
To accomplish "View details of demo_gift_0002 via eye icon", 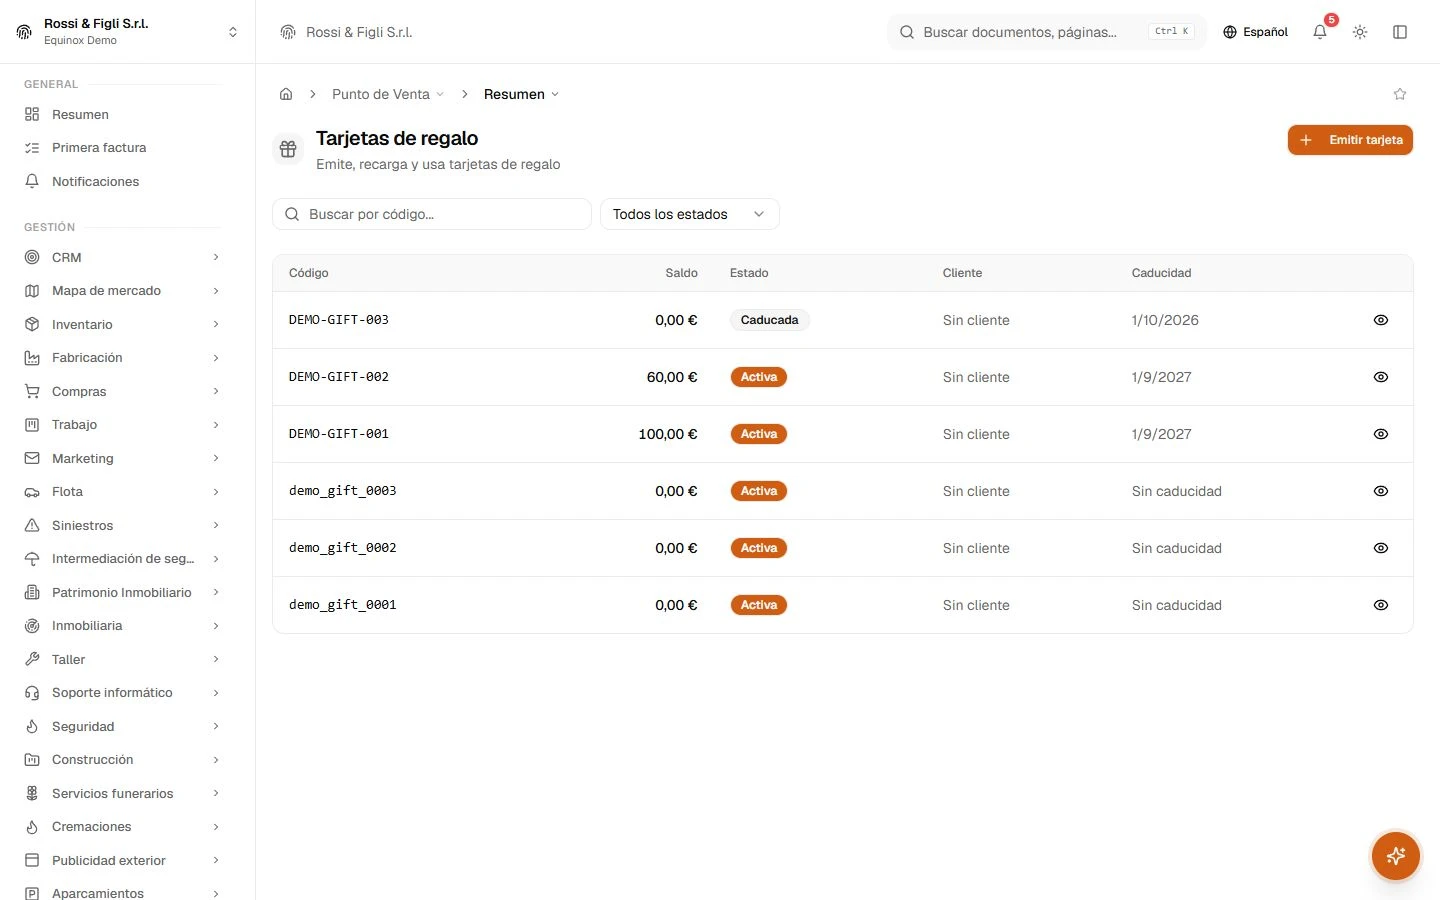I will 1381,548.
